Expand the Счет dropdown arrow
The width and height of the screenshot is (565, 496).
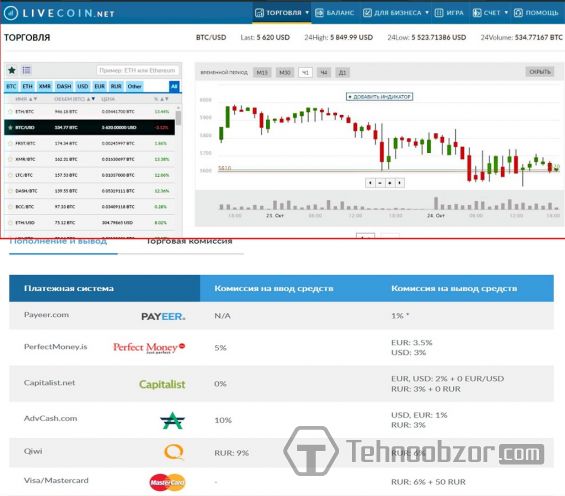coord(506,13)
